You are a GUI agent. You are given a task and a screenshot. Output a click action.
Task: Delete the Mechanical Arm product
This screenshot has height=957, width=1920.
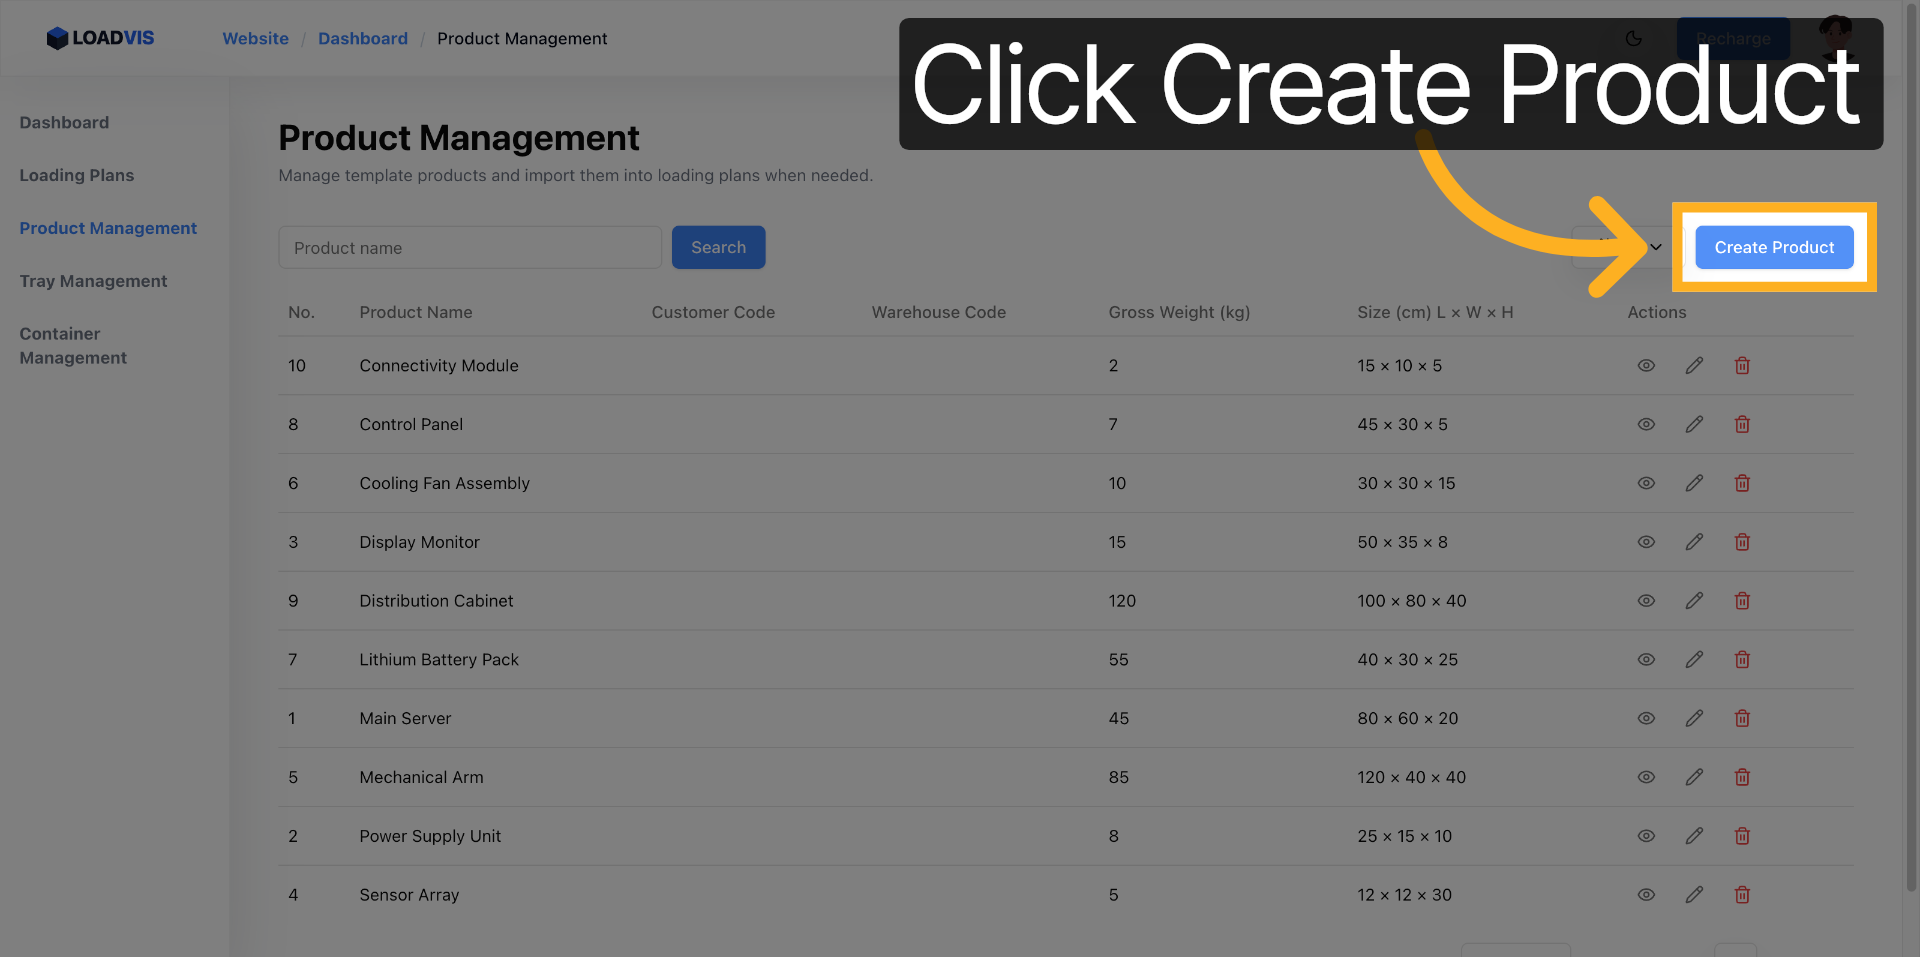click(1742, 777)
